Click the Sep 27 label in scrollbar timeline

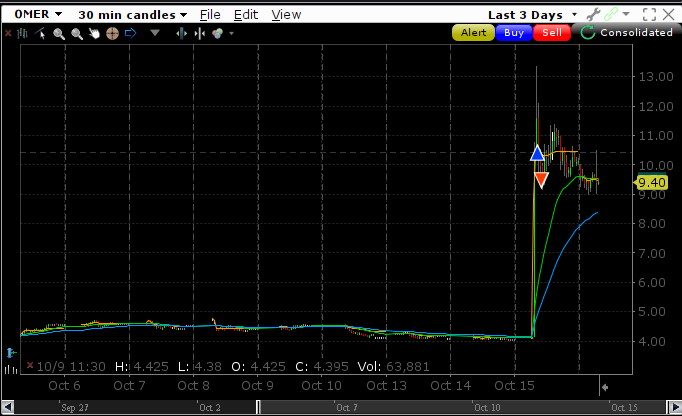click(75, 408)
